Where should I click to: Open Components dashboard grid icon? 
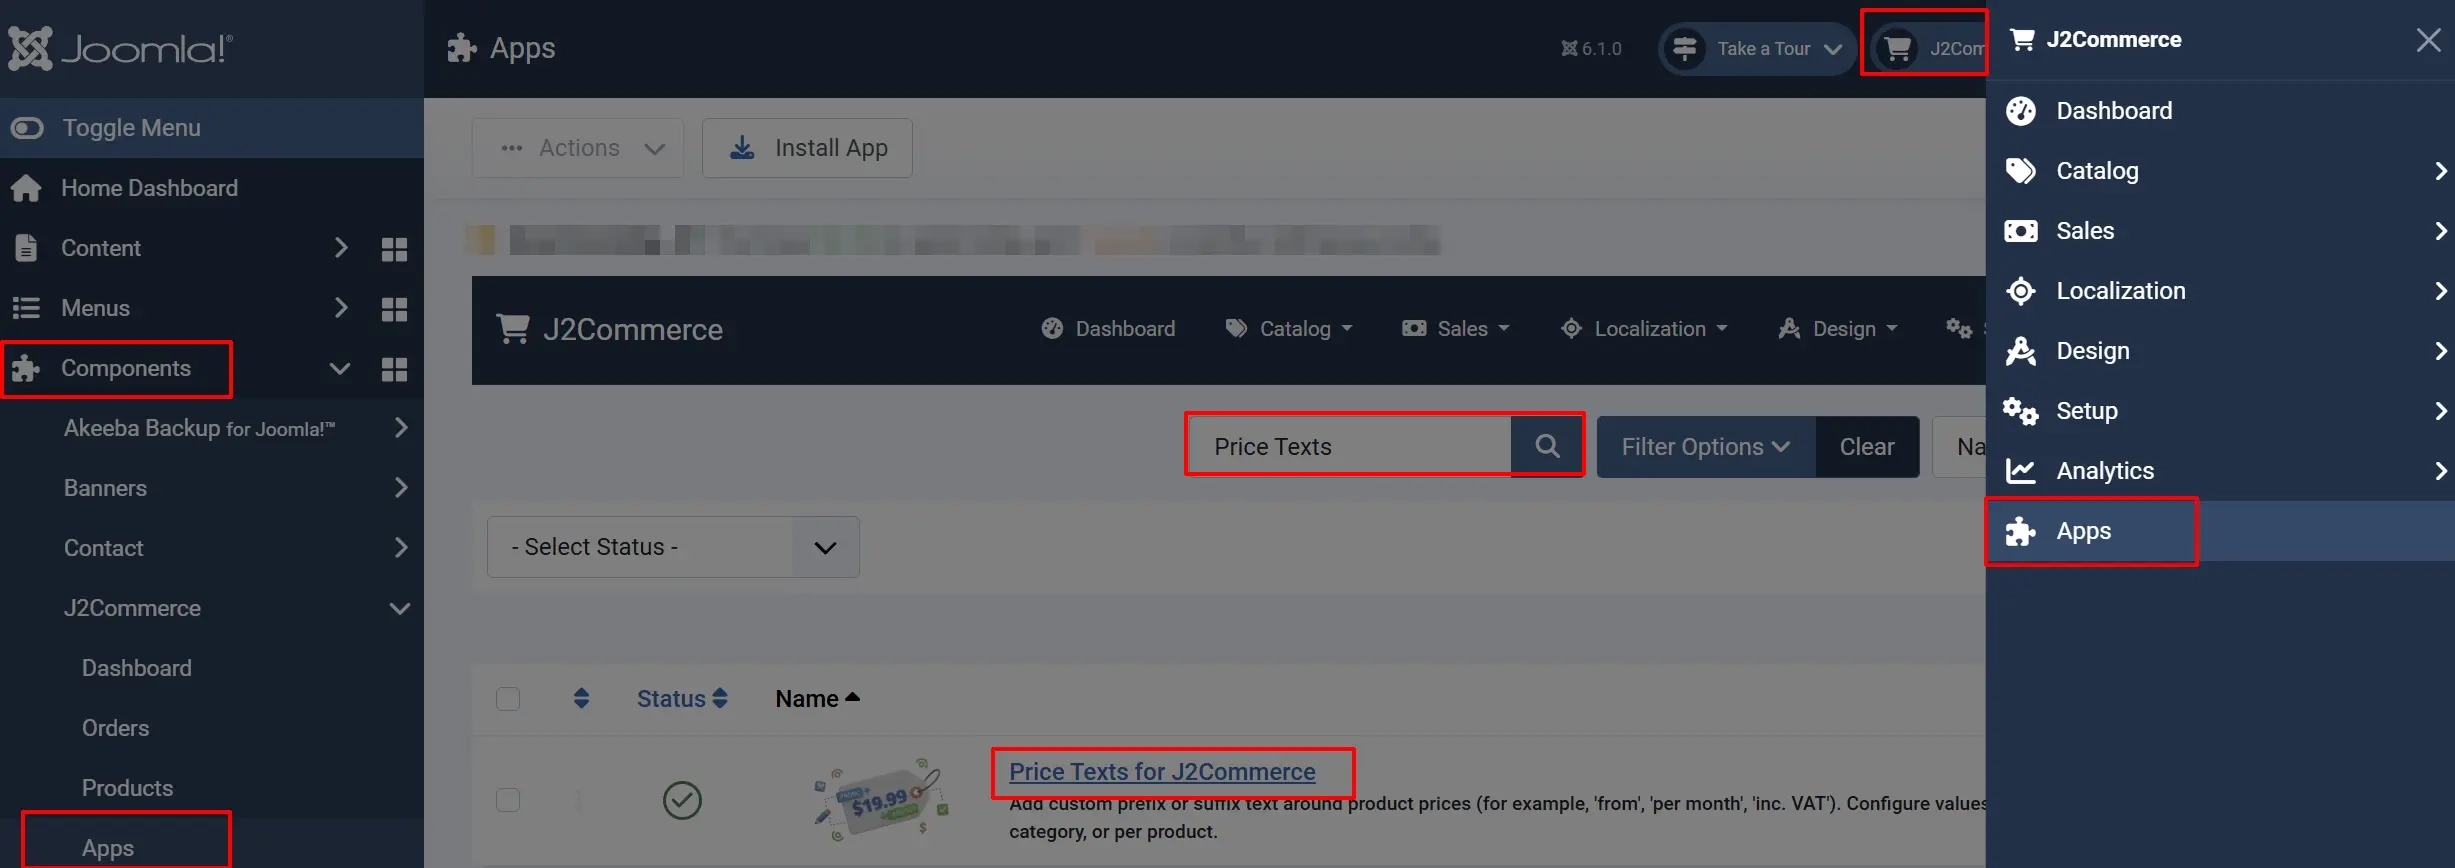point(395,369)
